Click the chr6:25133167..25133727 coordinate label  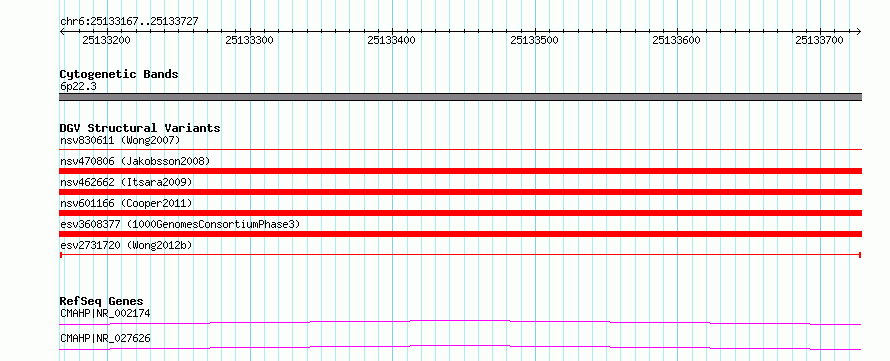[129, 22]
